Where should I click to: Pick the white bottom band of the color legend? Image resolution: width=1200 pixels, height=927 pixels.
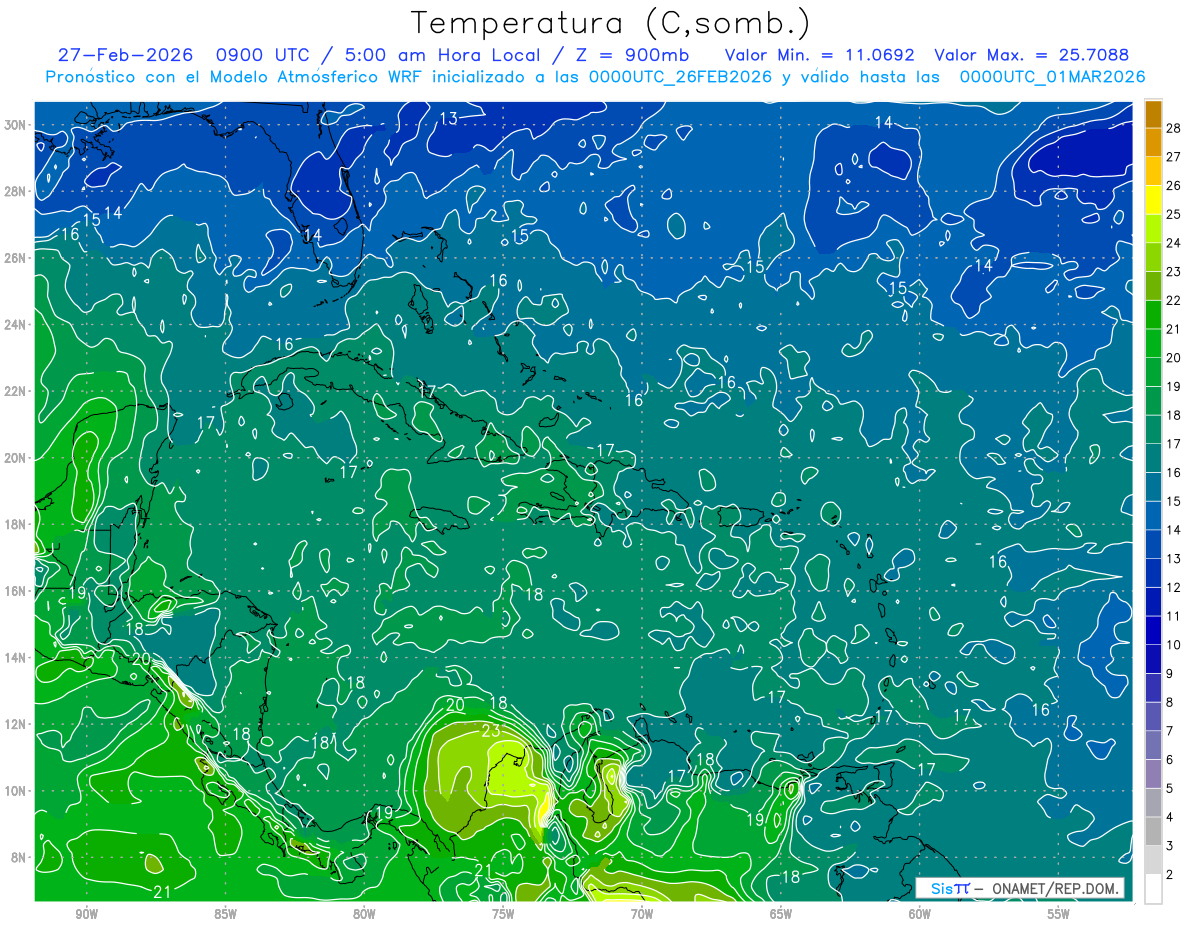tap(1153, 889)
